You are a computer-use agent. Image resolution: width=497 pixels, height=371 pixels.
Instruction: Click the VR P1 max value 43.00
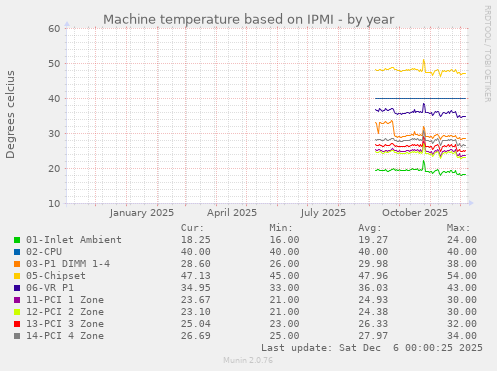[462, 288]
